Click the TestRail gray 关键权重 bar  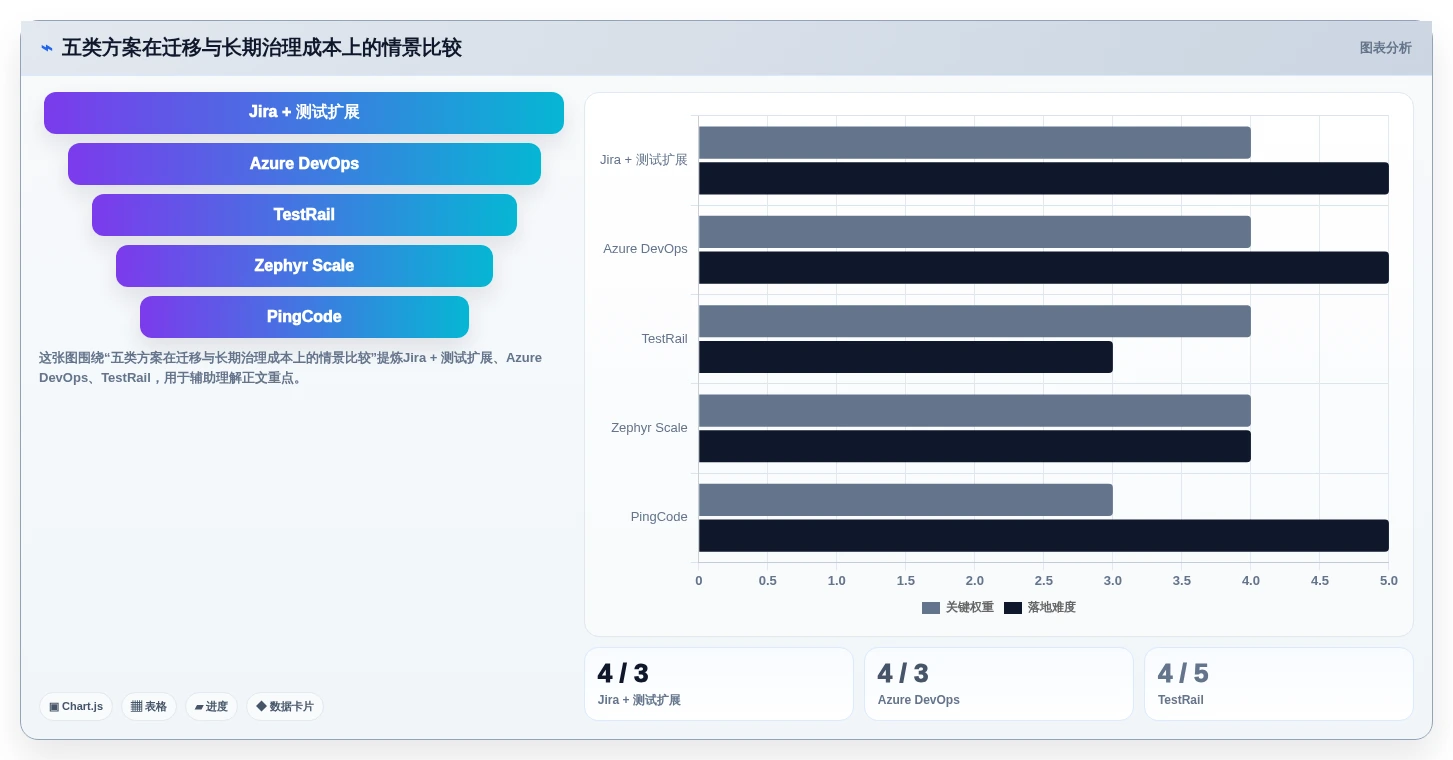coord(975,321)
